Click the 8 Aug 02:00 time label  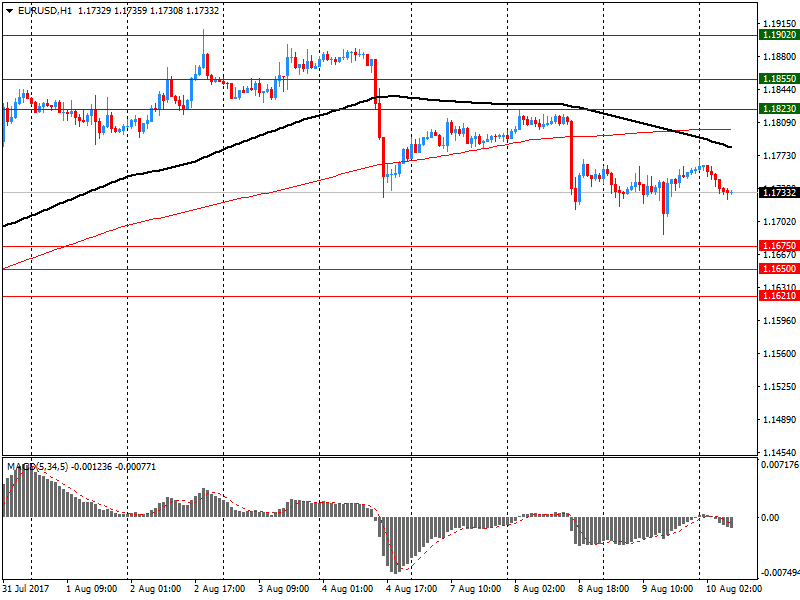[x=539, y=589]
